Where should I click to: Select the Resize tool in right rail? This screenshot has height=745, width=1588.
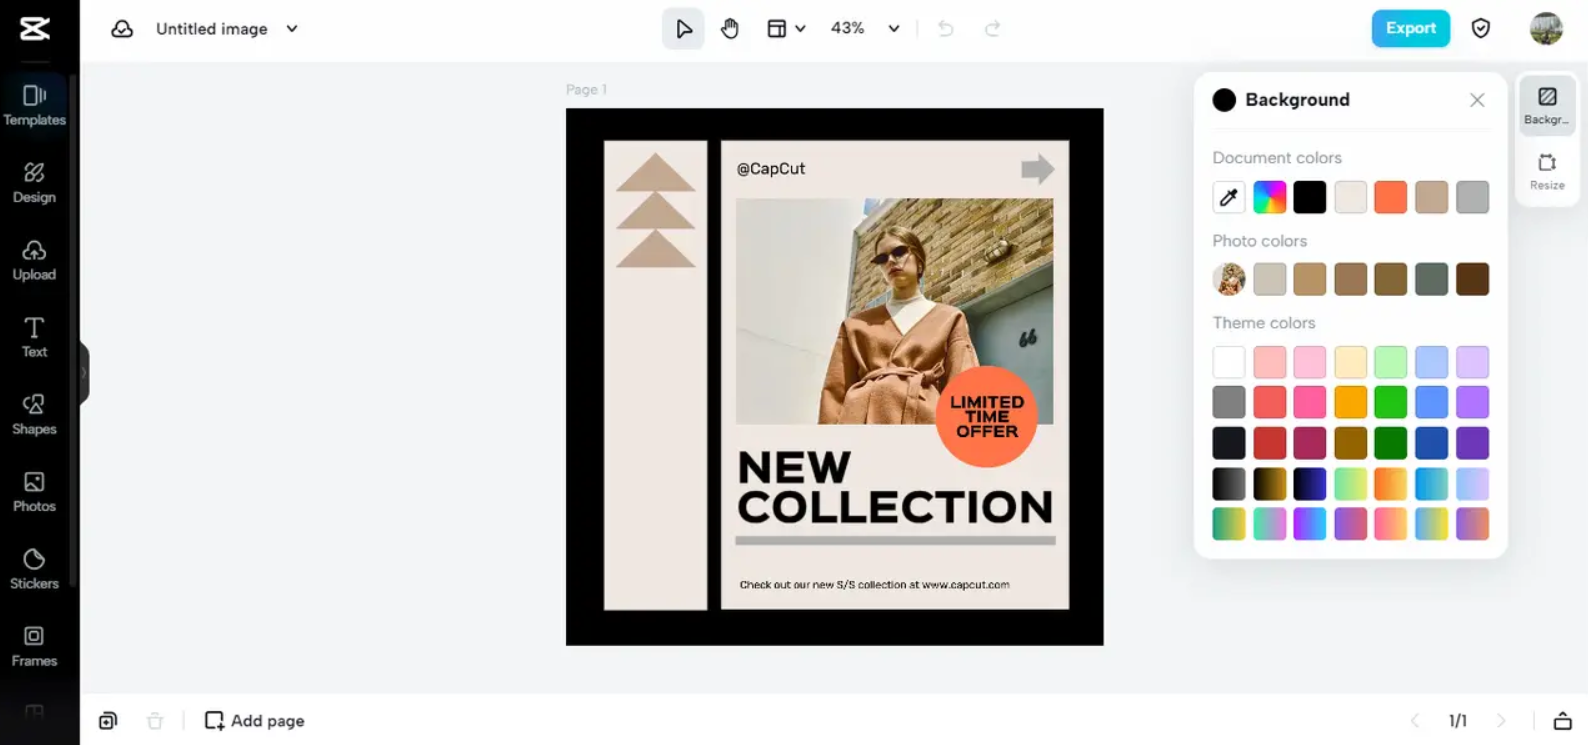[x=1547, y=171]
